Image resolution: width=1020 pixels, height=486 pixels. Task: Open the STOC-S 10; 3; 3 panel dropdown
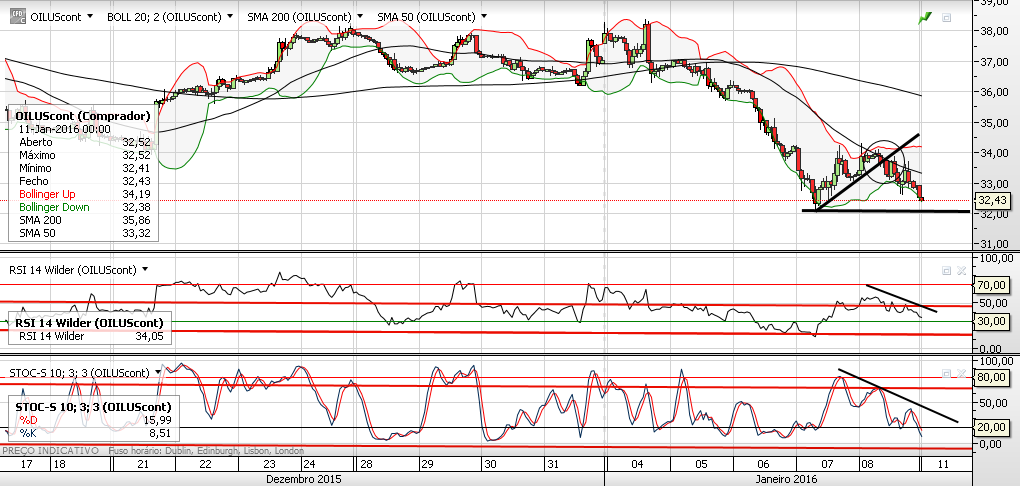click(157, 373)
